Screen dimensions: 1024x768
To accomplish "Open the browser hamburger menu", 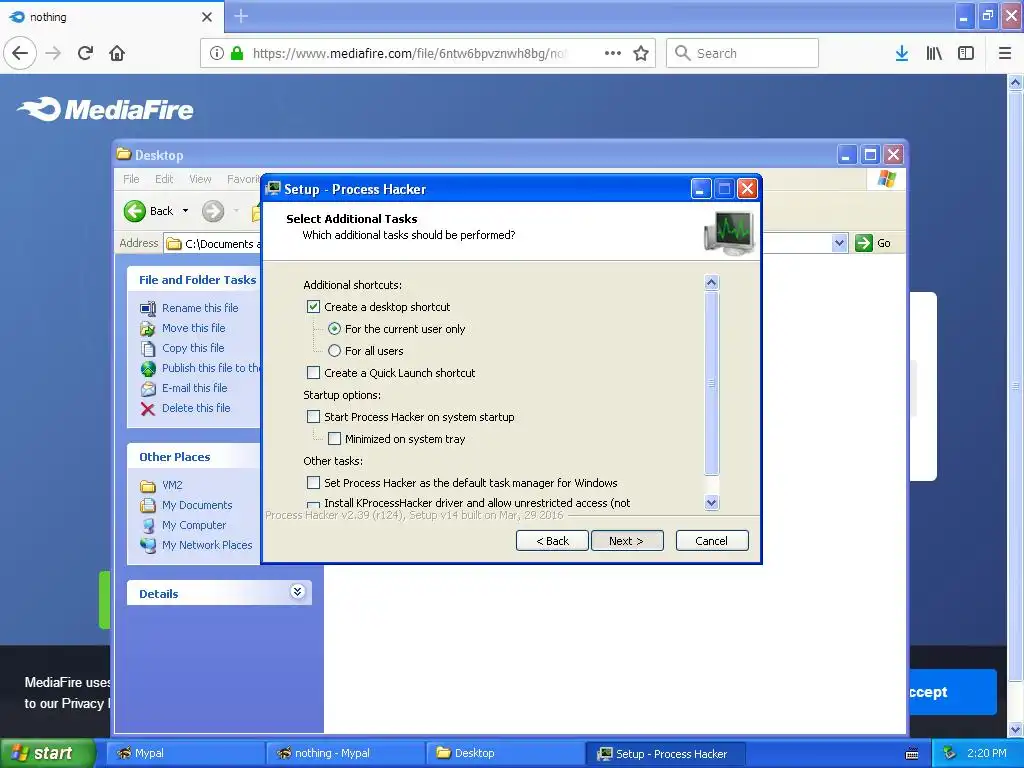I will coord(1005,53).
